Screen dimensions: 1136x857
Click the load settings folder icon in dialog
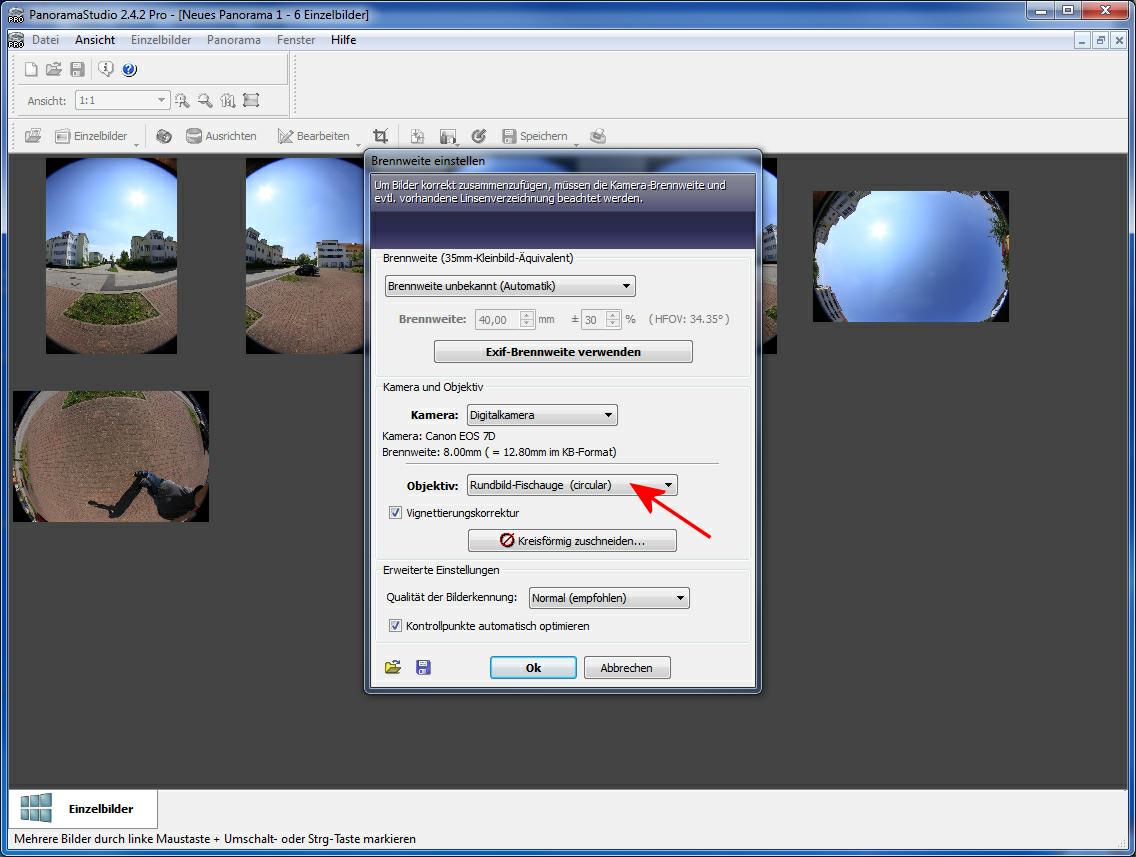[393, 667]
